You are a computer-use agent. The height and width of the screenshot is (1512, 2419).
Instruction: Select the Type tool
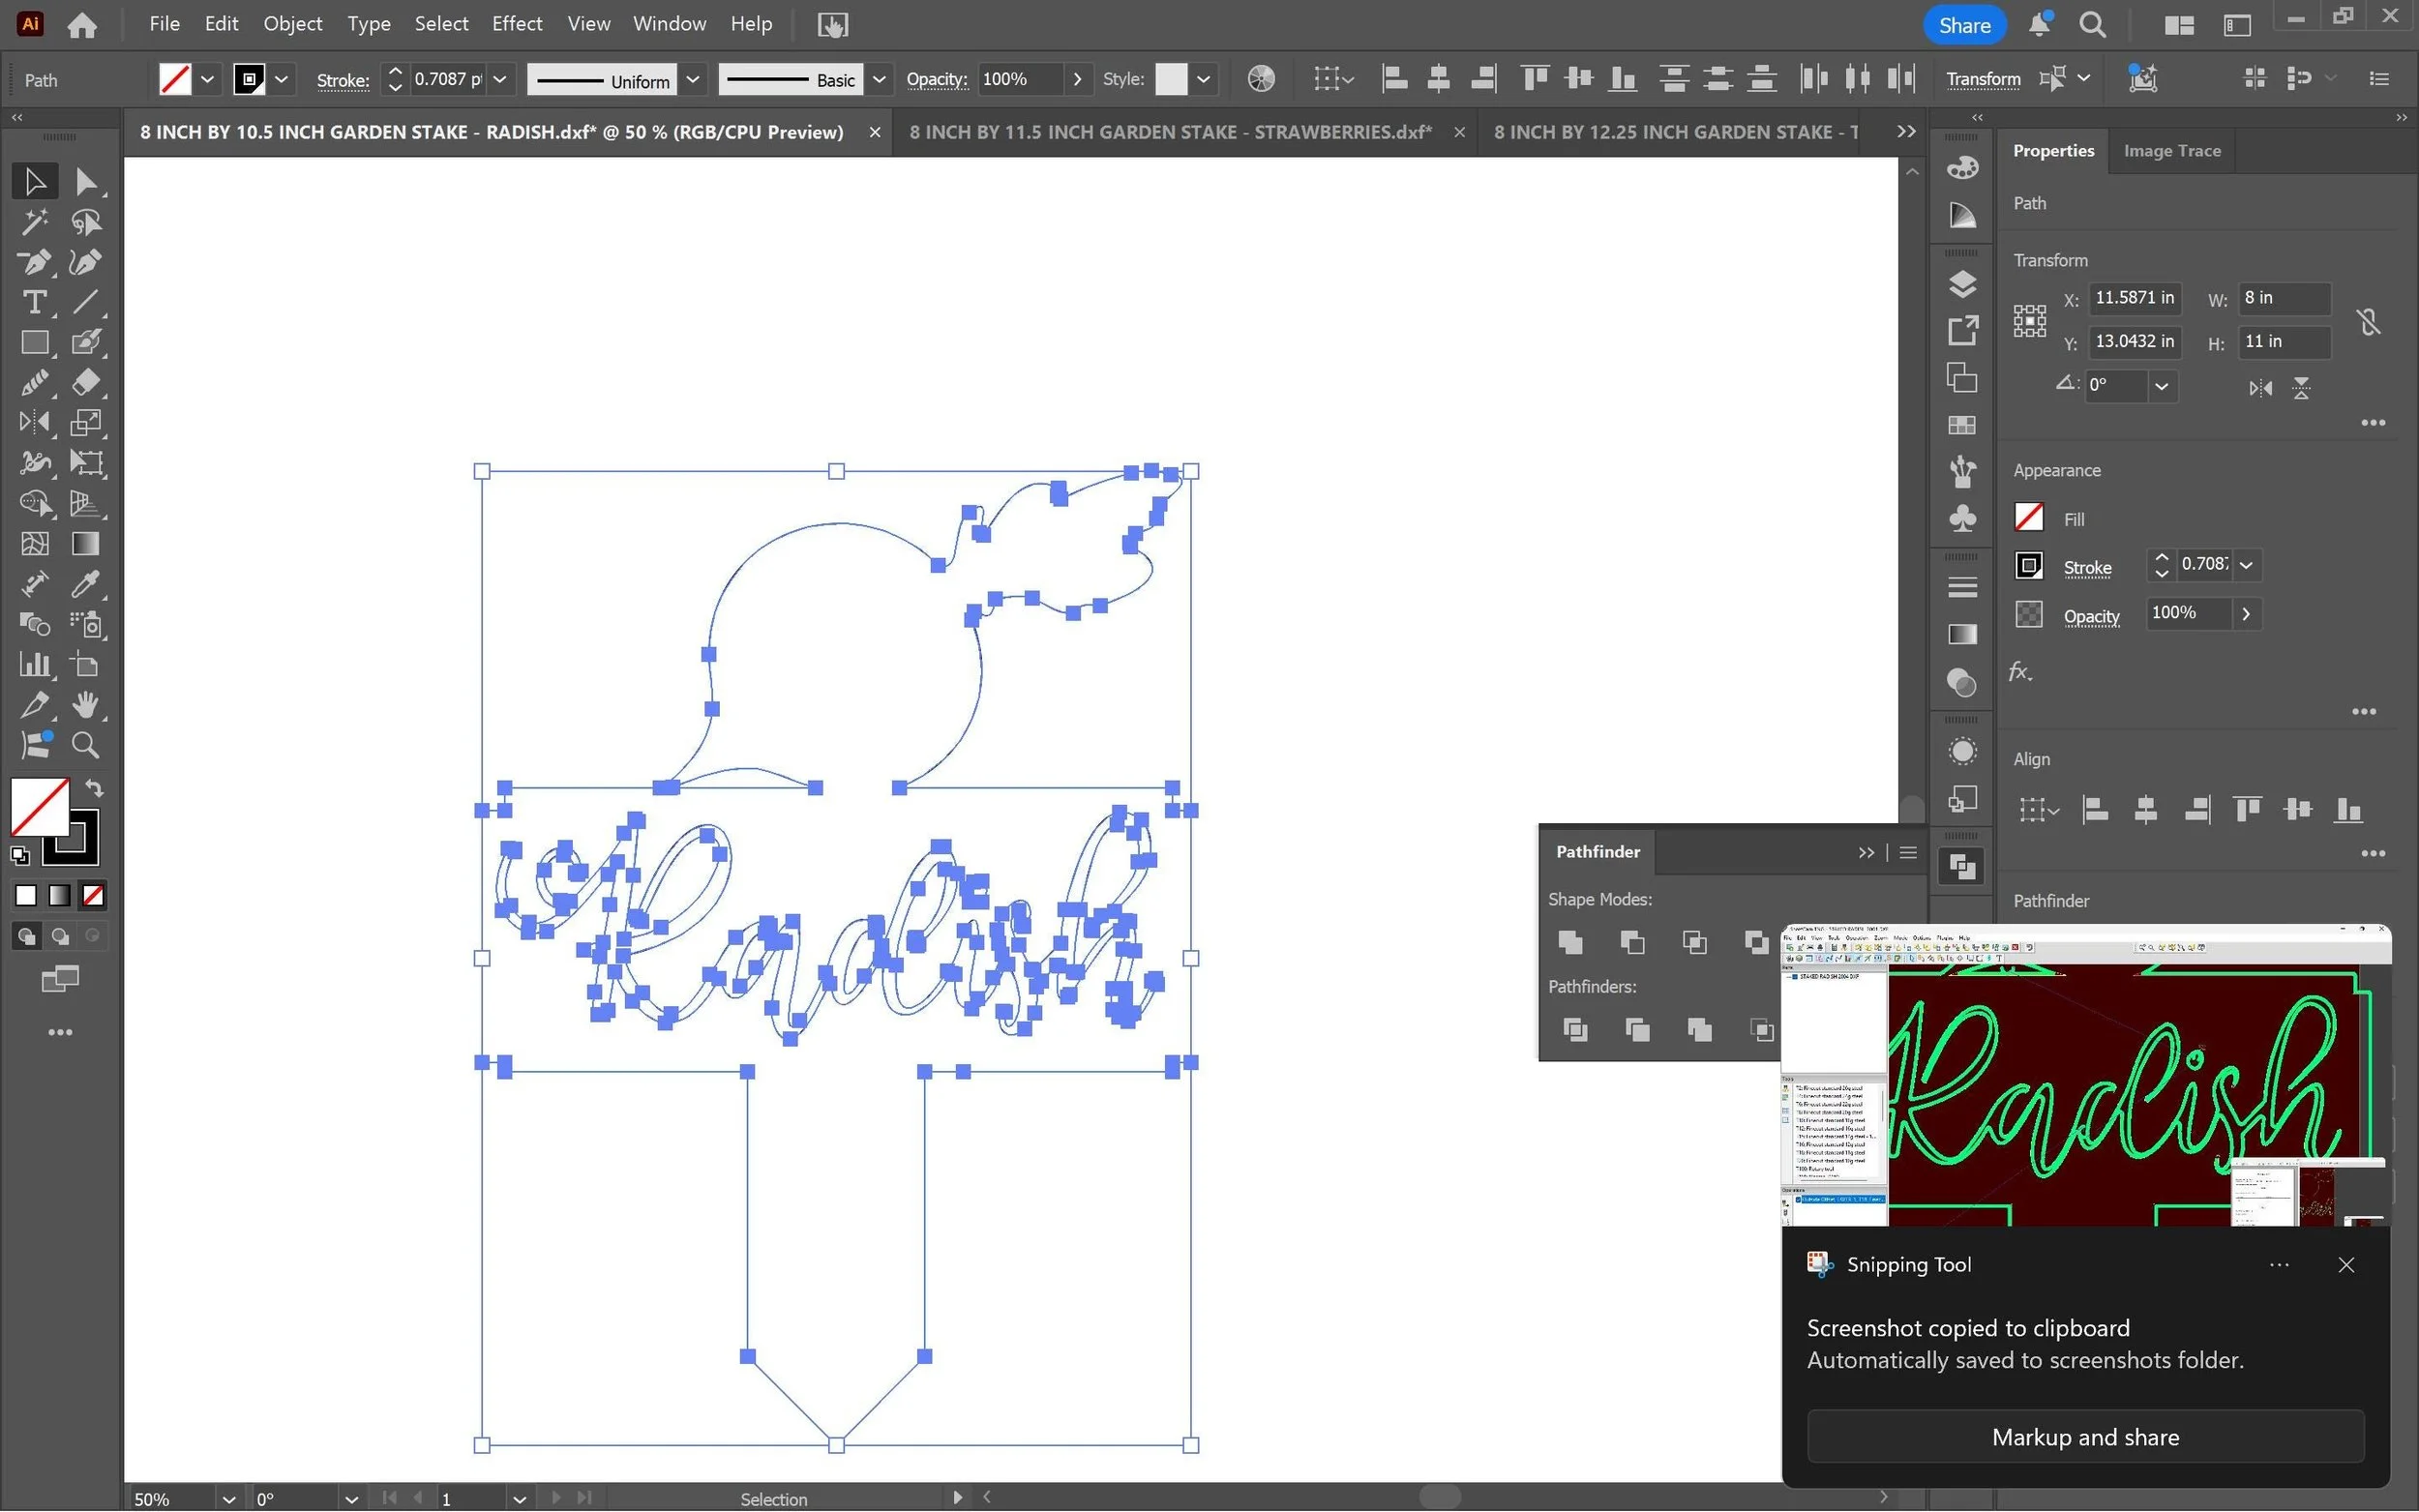tap(33, 302)
